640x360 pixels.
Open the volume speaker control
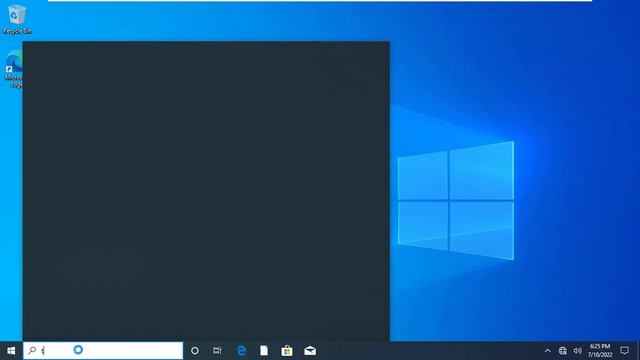point(577,351)
